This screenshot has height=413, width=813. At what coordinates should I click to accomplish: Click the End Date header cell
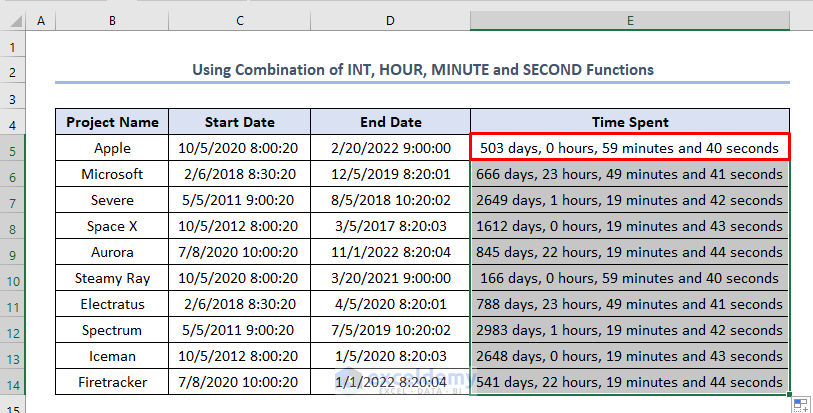[390, 122]
